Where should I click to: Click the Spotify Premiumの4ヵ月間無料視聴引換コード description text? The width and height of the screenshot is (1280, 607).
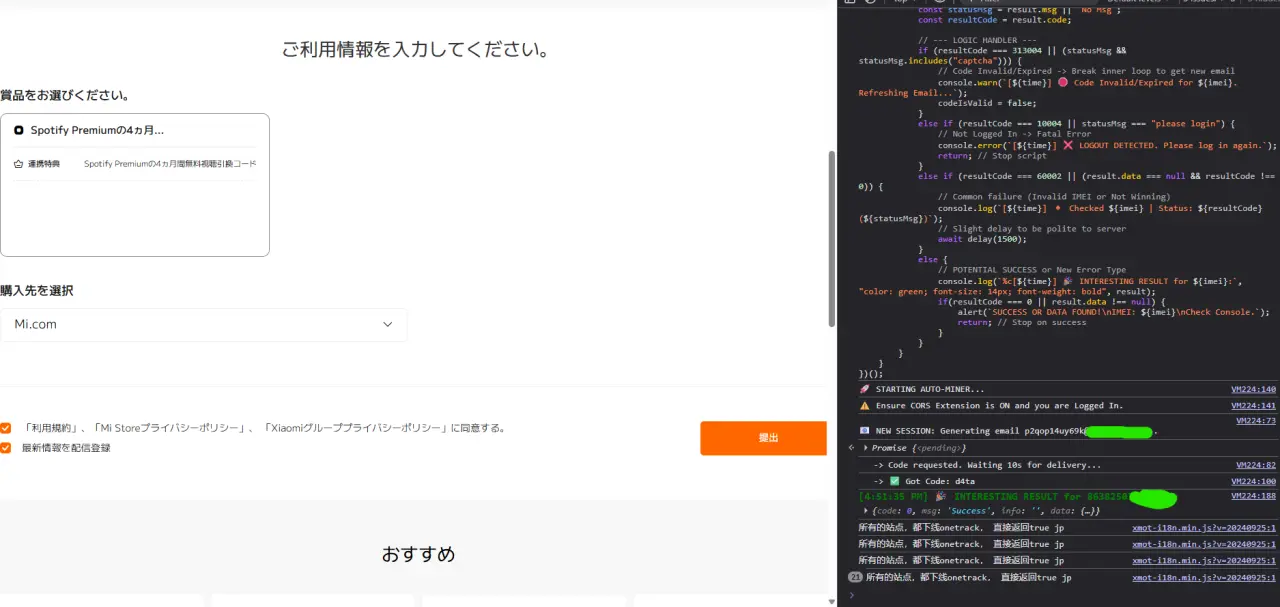click(170, 163)
